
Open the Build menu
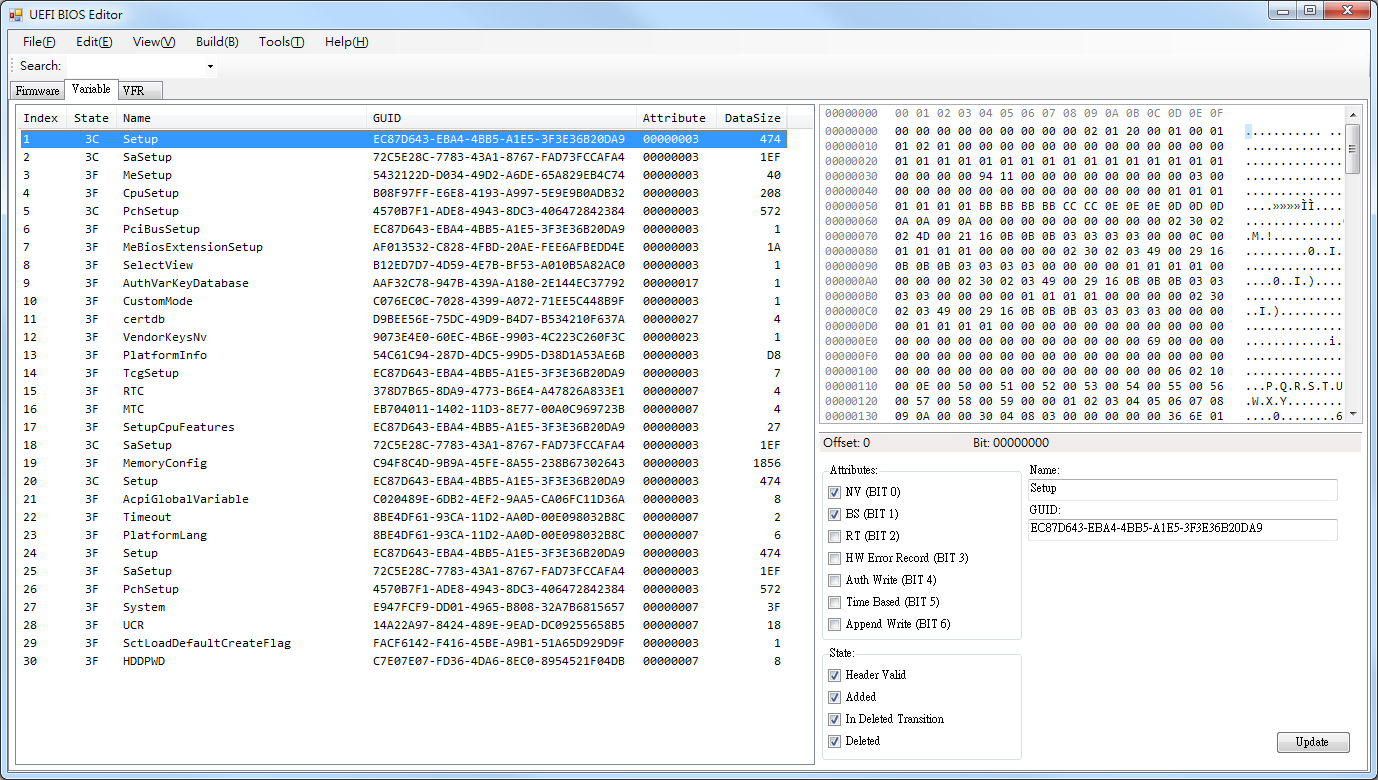tap(215, 41)
